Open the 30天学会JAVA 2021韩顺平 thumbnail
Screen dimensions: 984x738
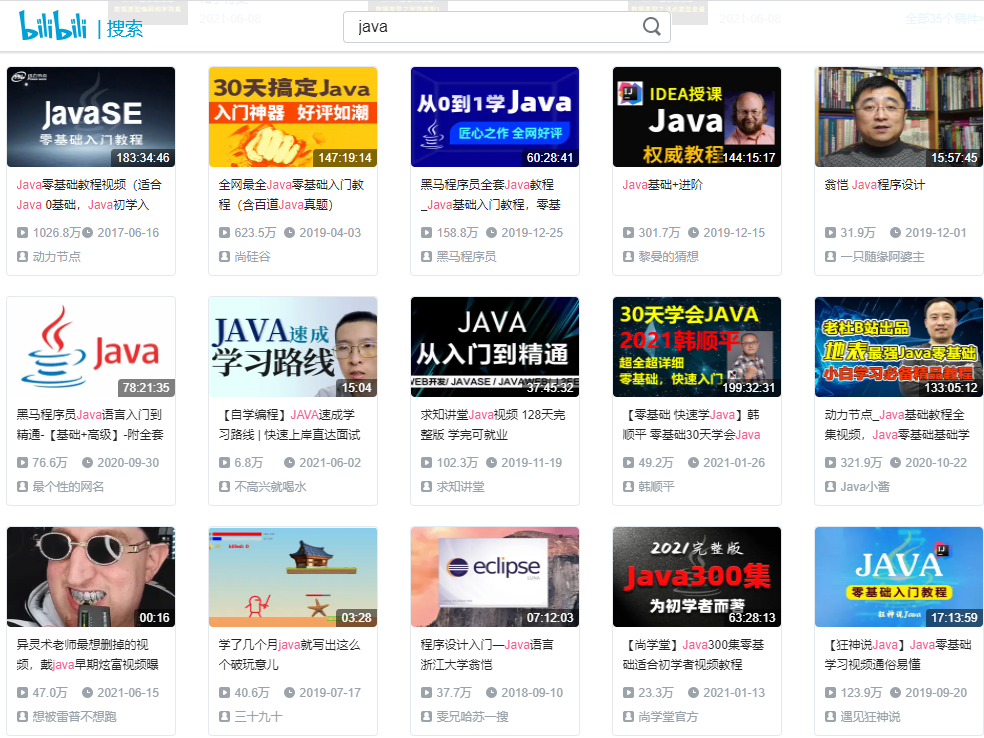pos(697,347)
